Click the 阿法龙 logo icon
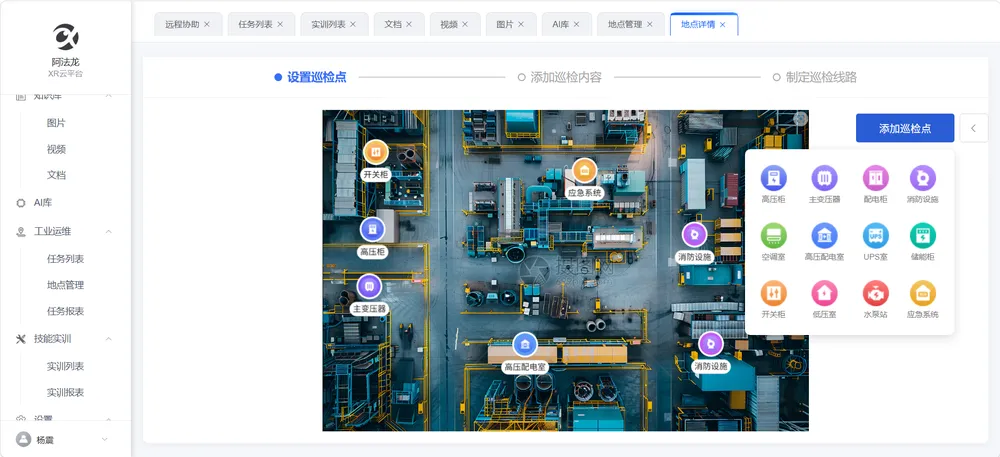The height and width of the screenshot is (457, 1000). [66, 37]
